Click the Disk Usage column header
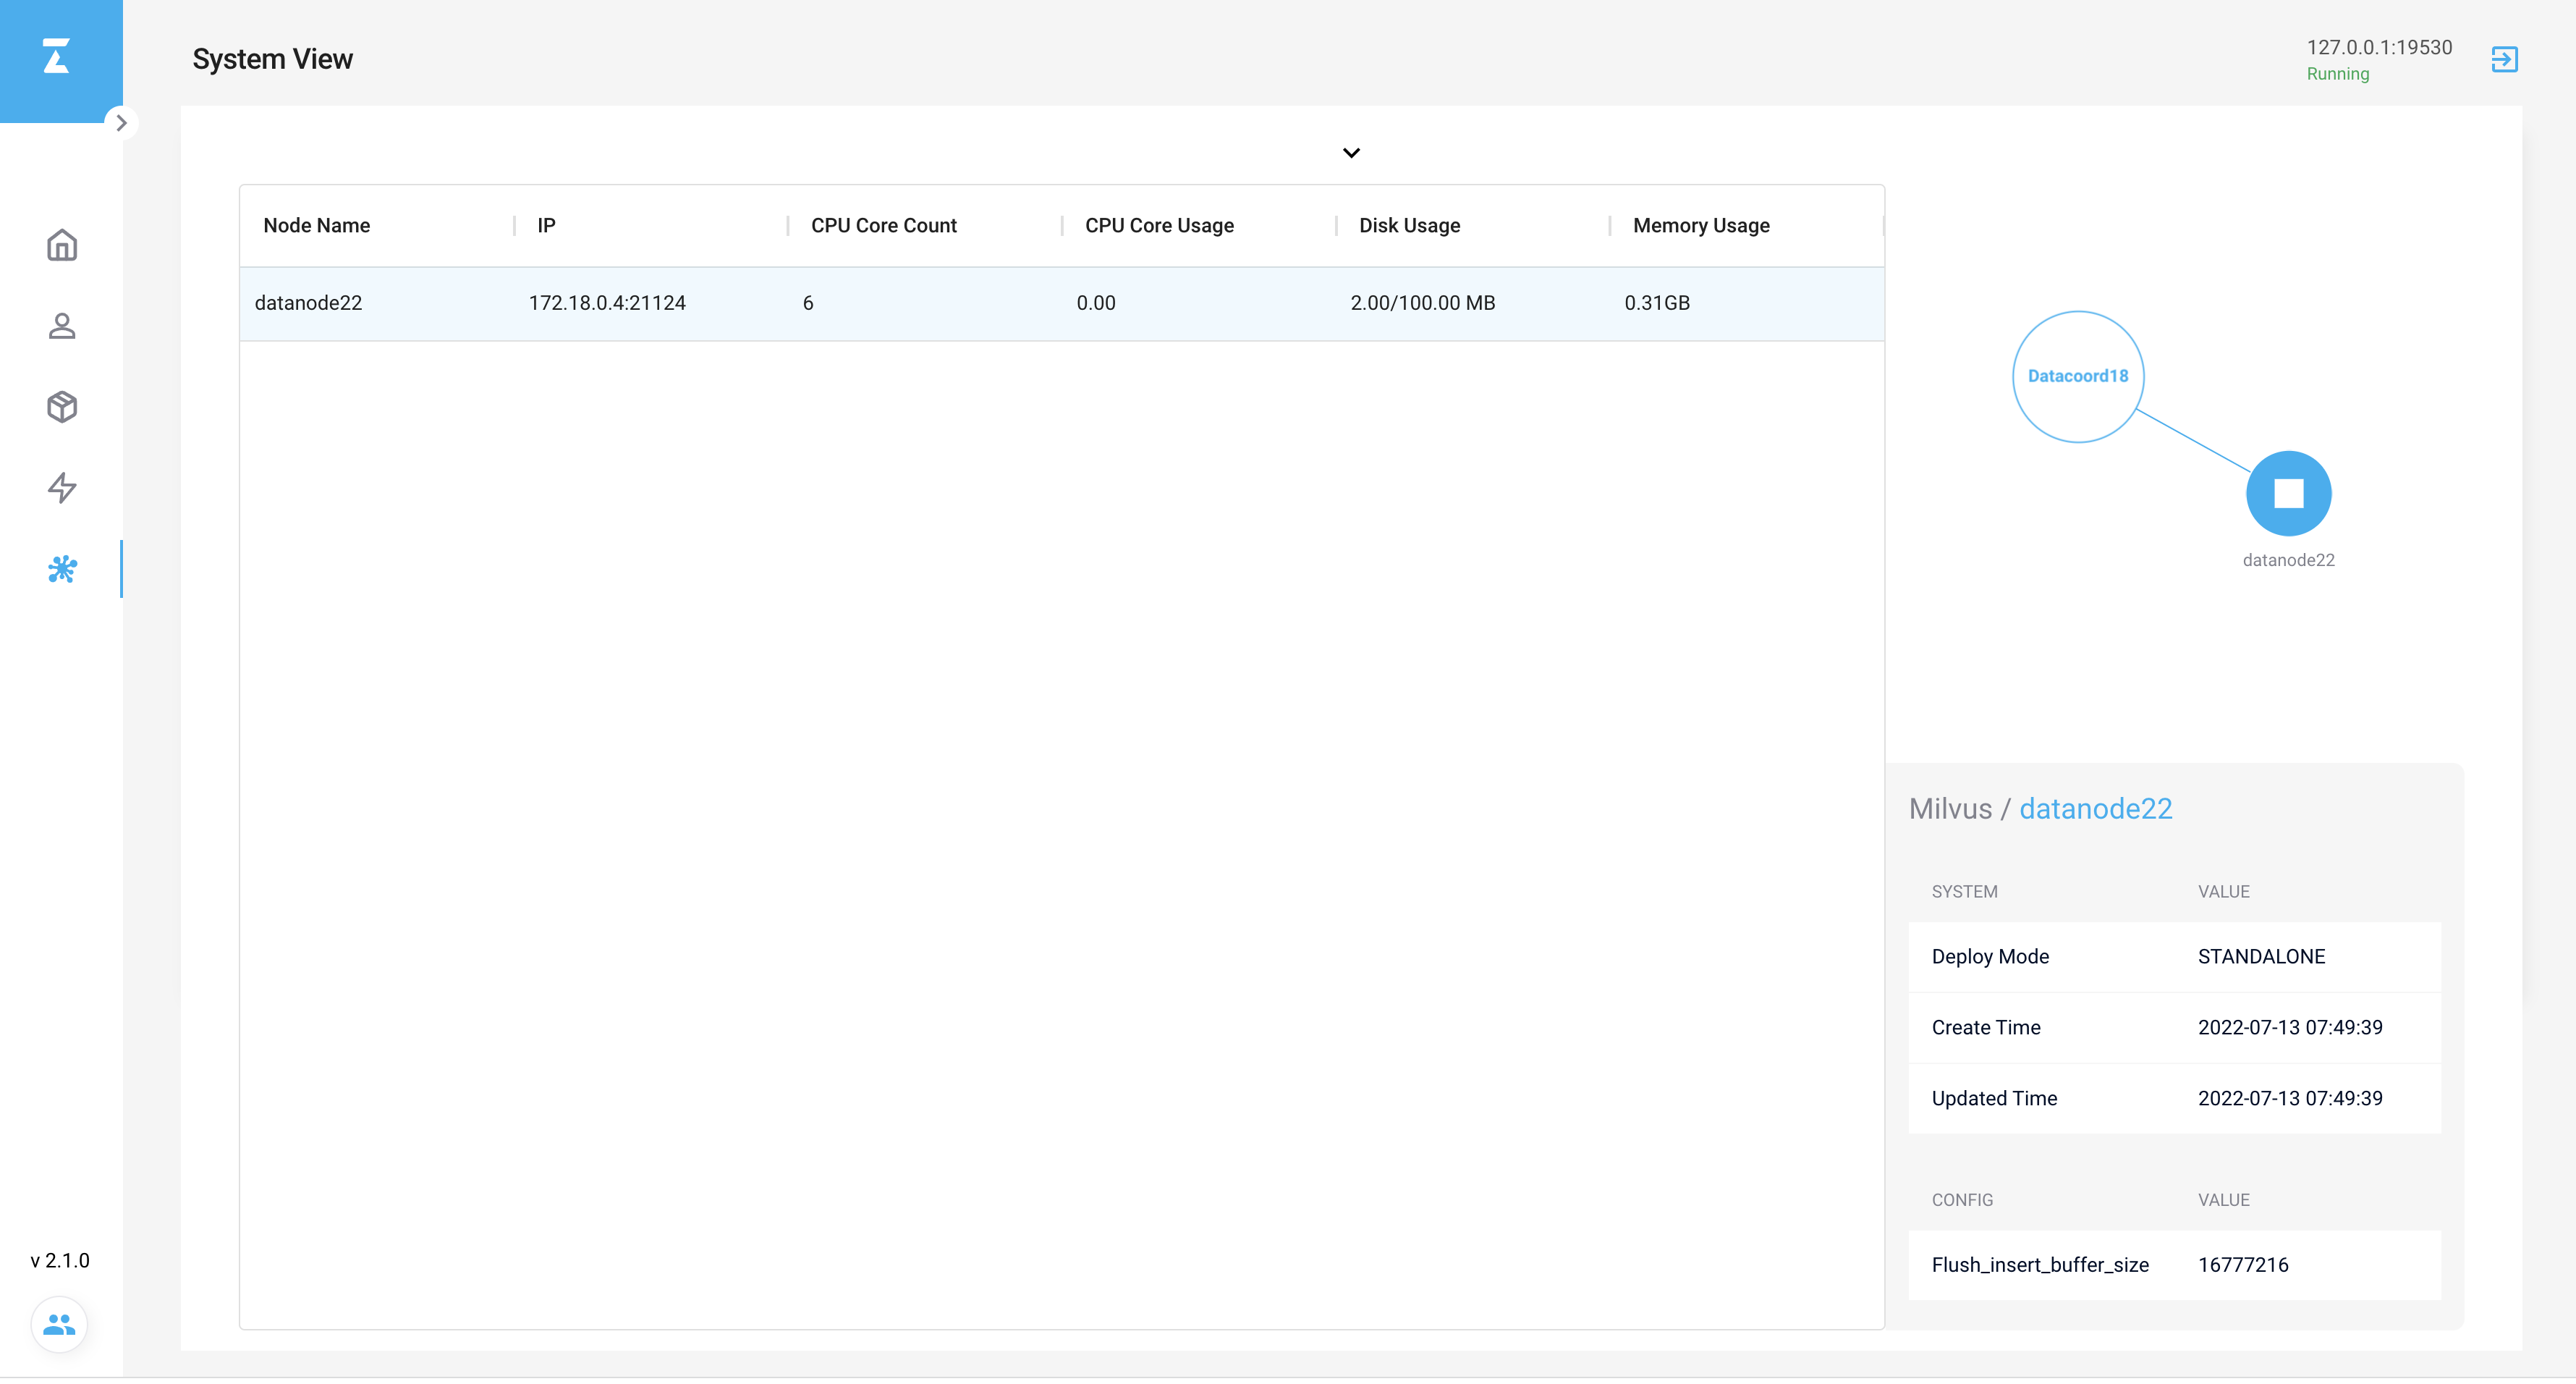Screen dimensions: 2576x1384 pos(1408,226)
